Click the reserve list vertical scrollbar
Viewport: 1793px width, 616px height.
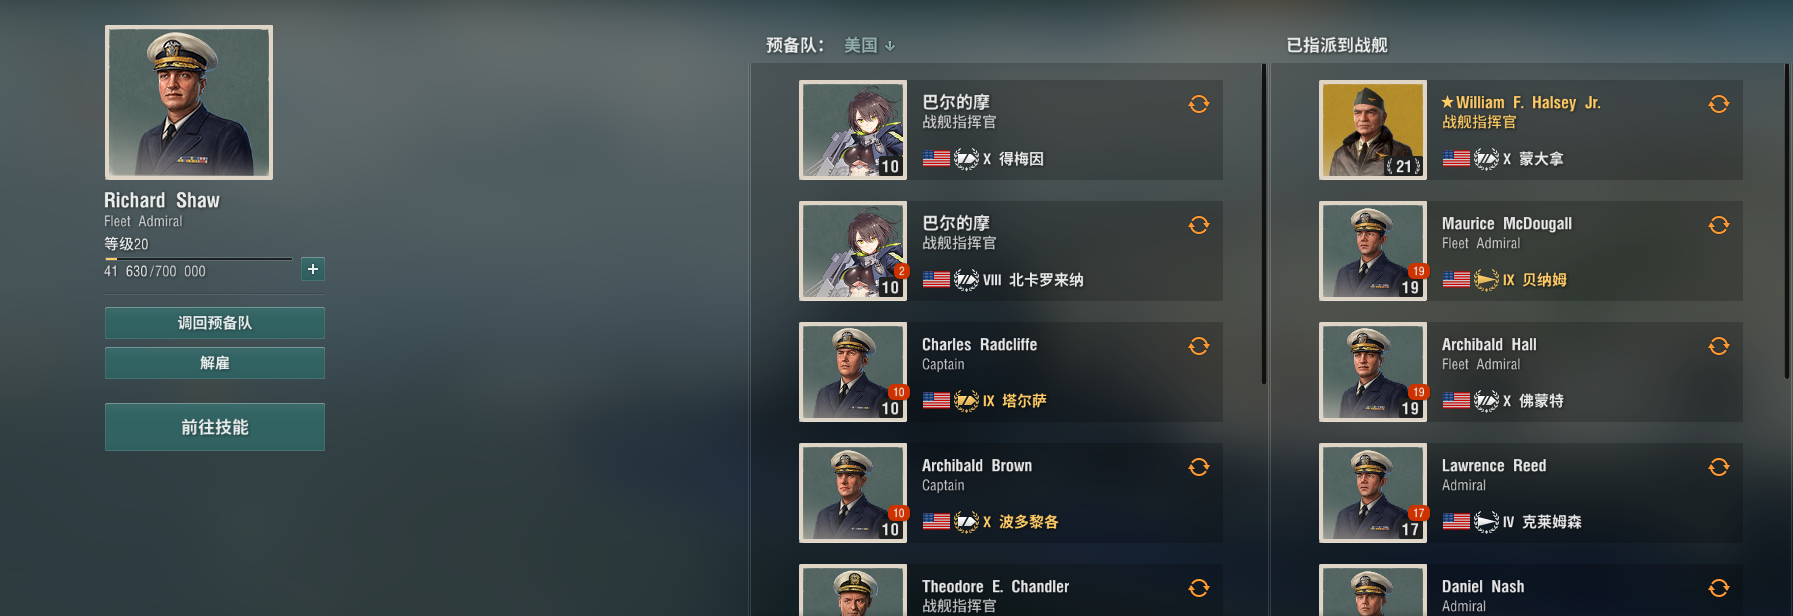(x=1264, y=224)
